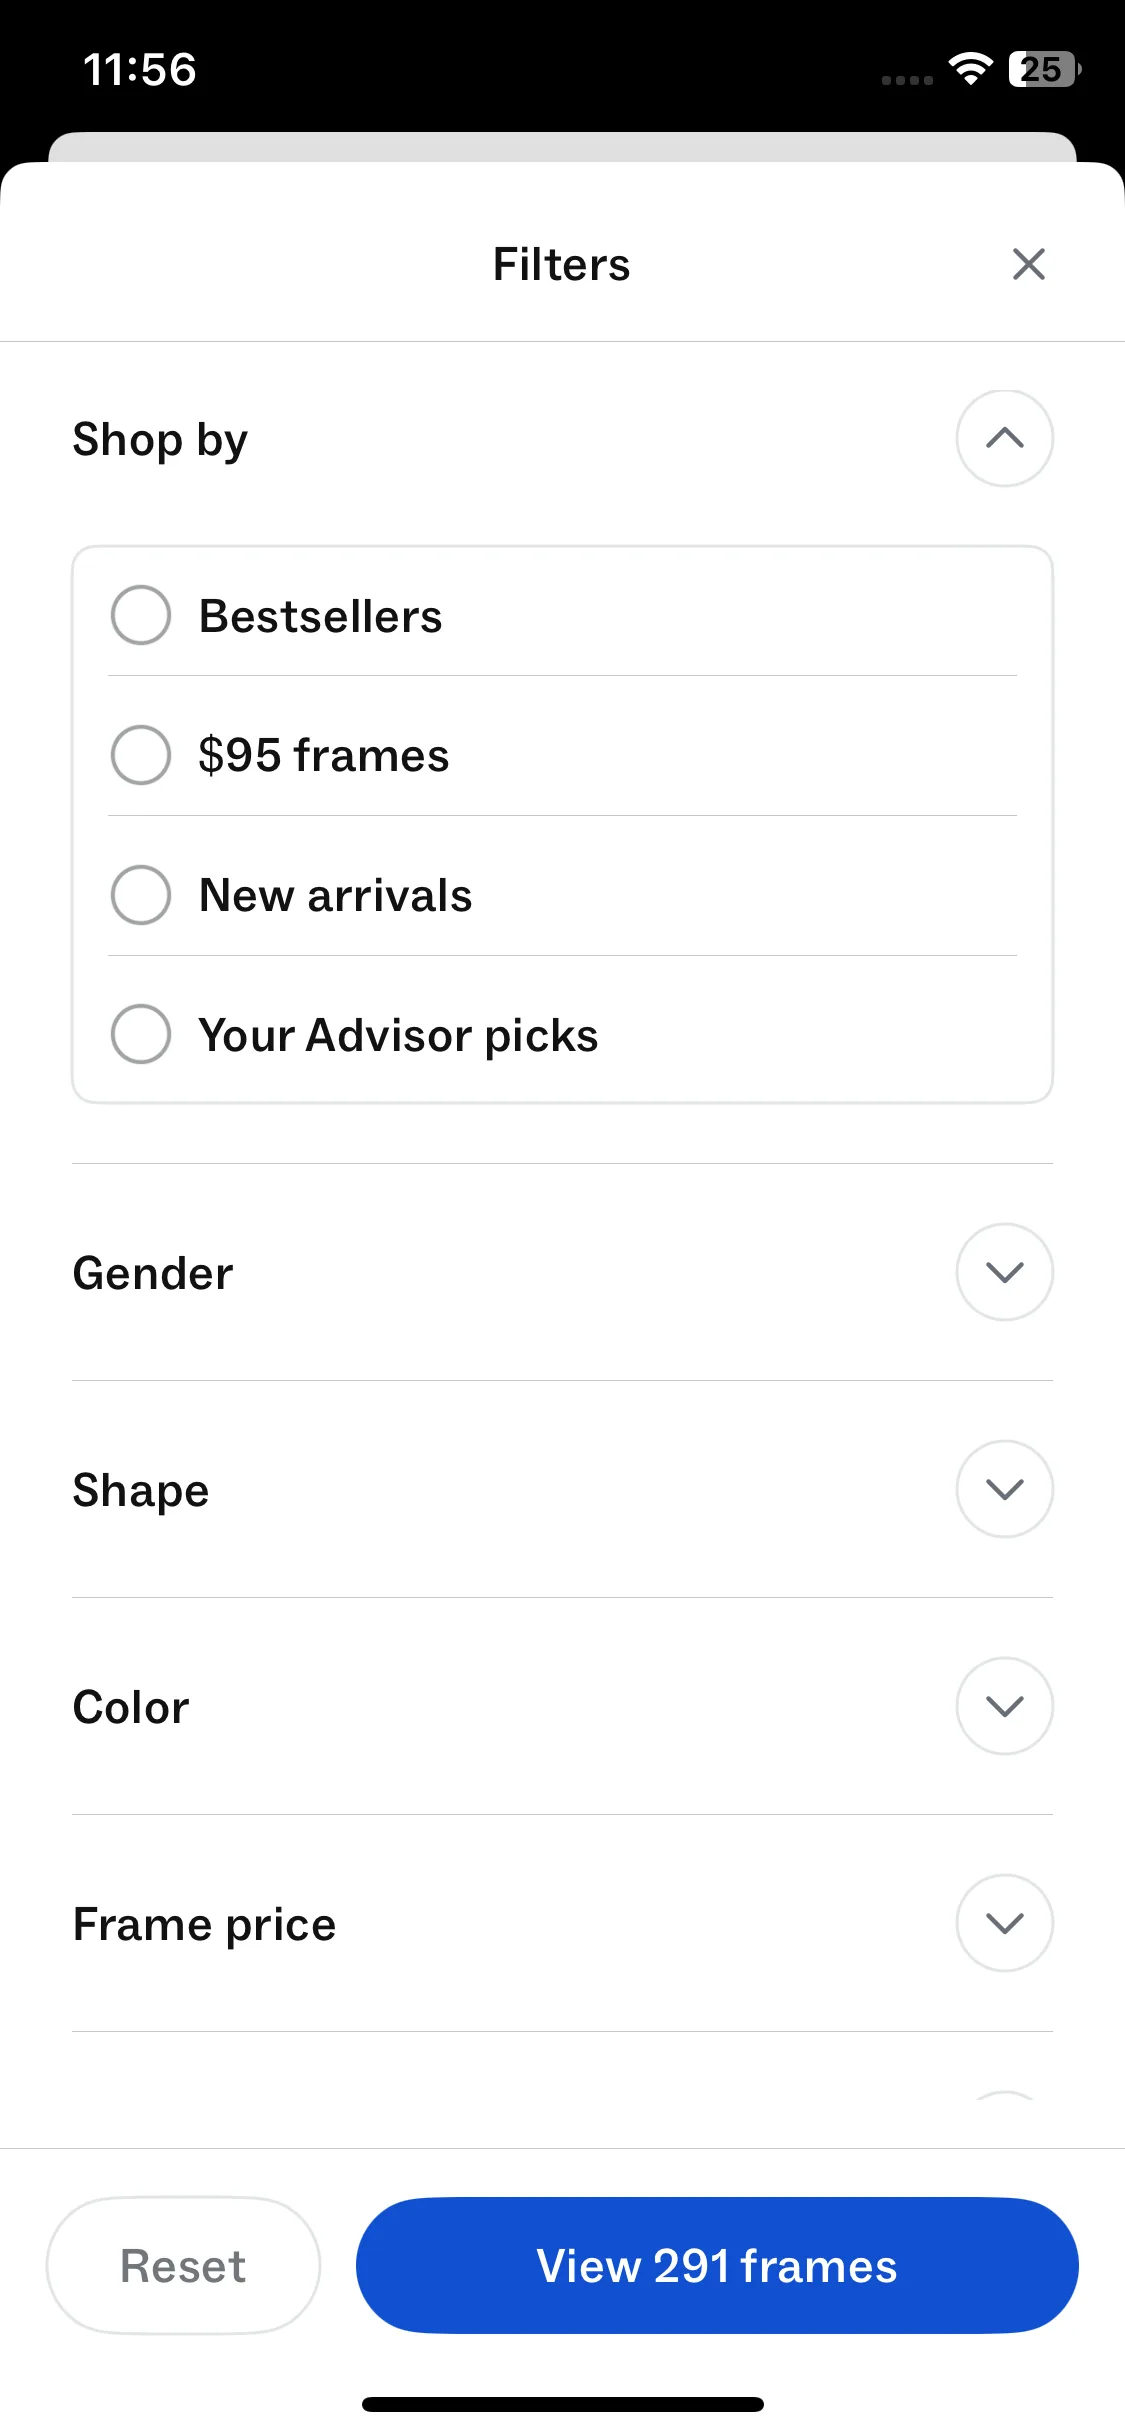The height and width of the screenshot is (2436, 1125).
Task: Expand the Color filter chevron
Action: pyautogui.click(x=1004, y=1706)
